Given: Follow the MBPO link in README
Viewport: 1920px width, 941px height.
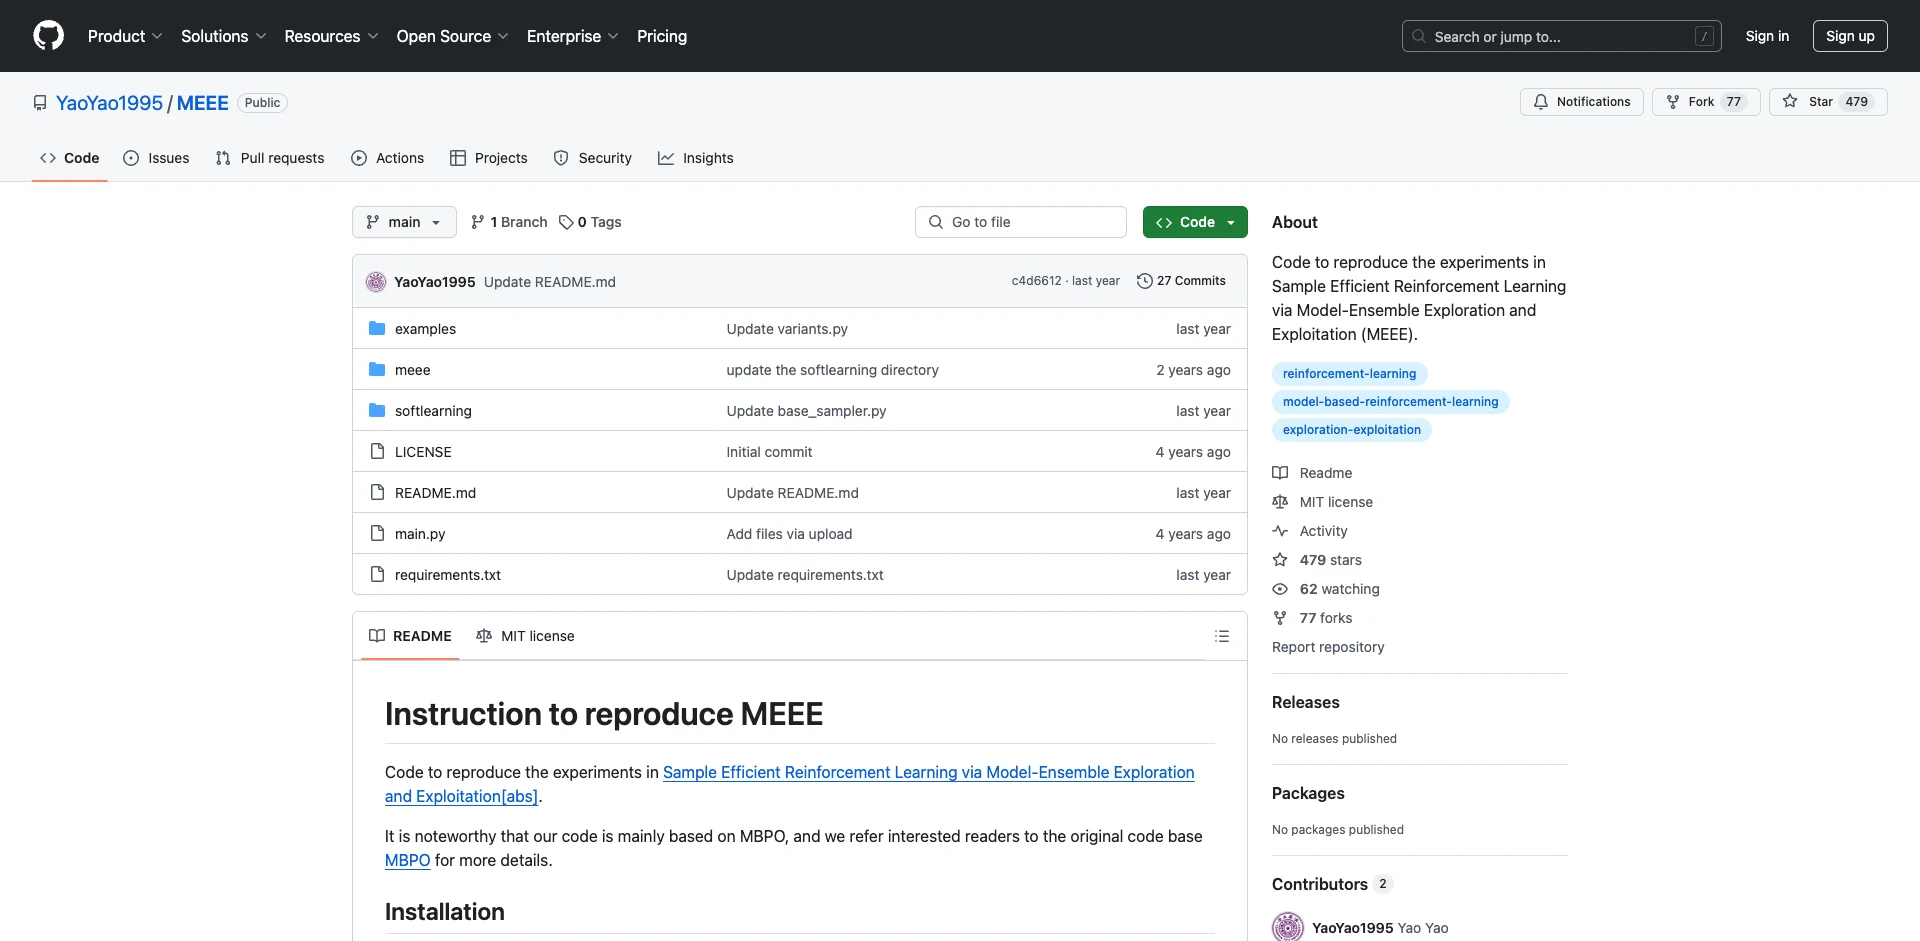Looking at the screenshot, I should pyautogui.click(x=407, y=860).
